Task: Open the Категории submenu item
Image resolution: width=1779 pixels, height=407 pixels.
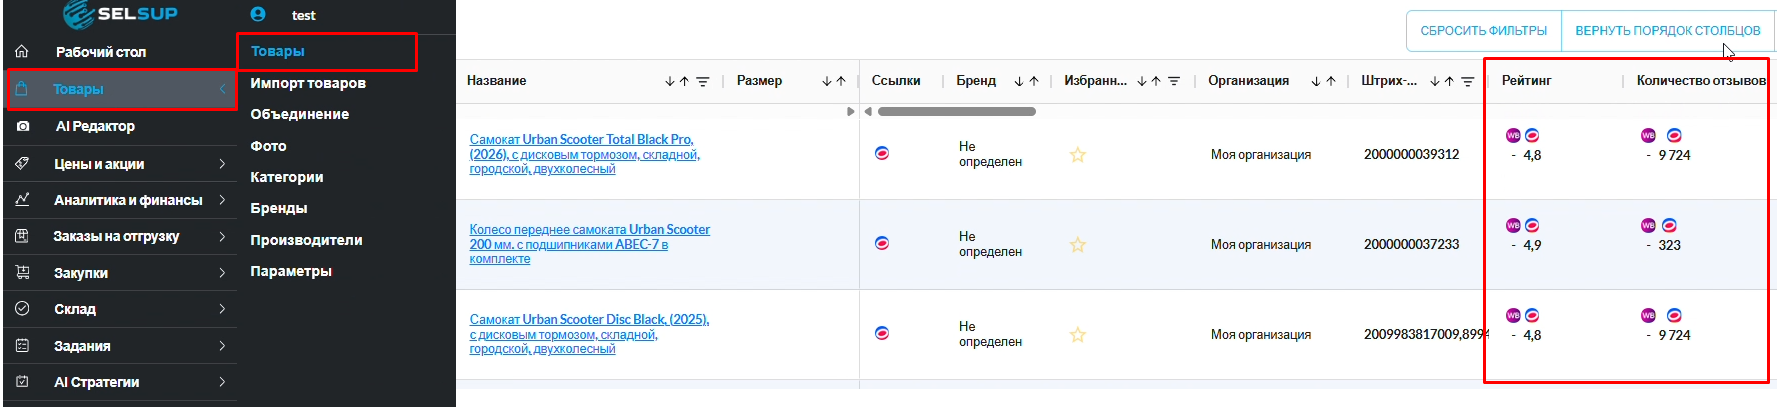Action: (x=286, y=177)
